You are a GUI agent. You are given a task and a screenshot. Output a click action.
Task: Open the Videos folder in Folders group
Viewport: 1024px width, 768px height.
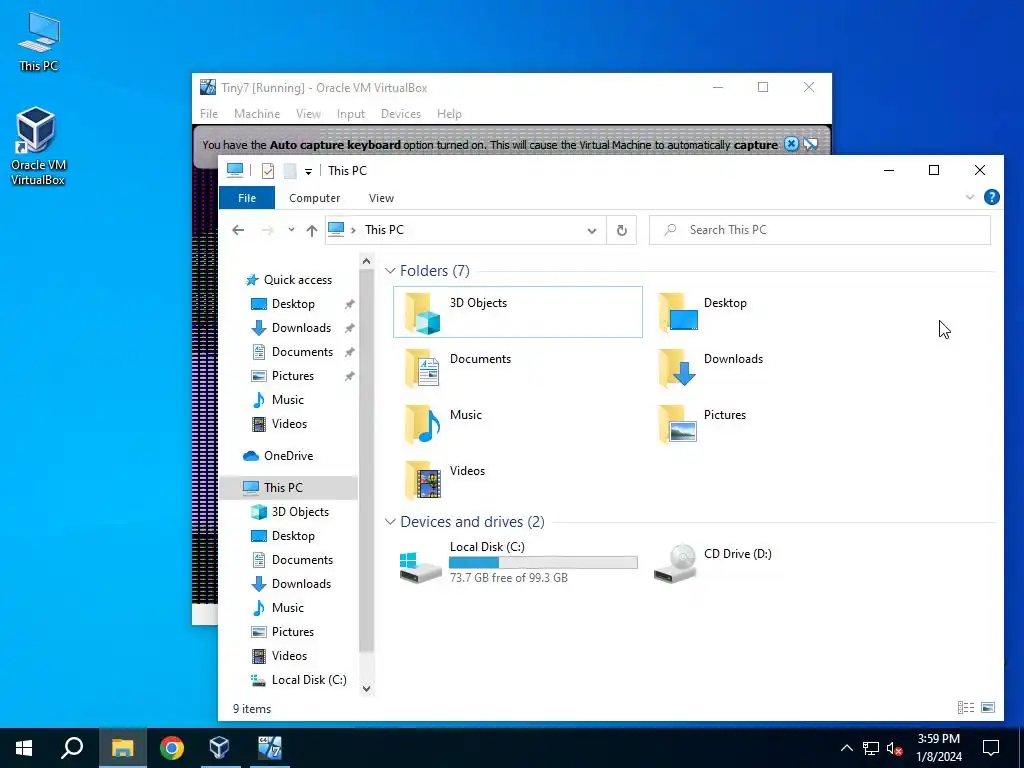pyautogui.click(x=423, y=480)
